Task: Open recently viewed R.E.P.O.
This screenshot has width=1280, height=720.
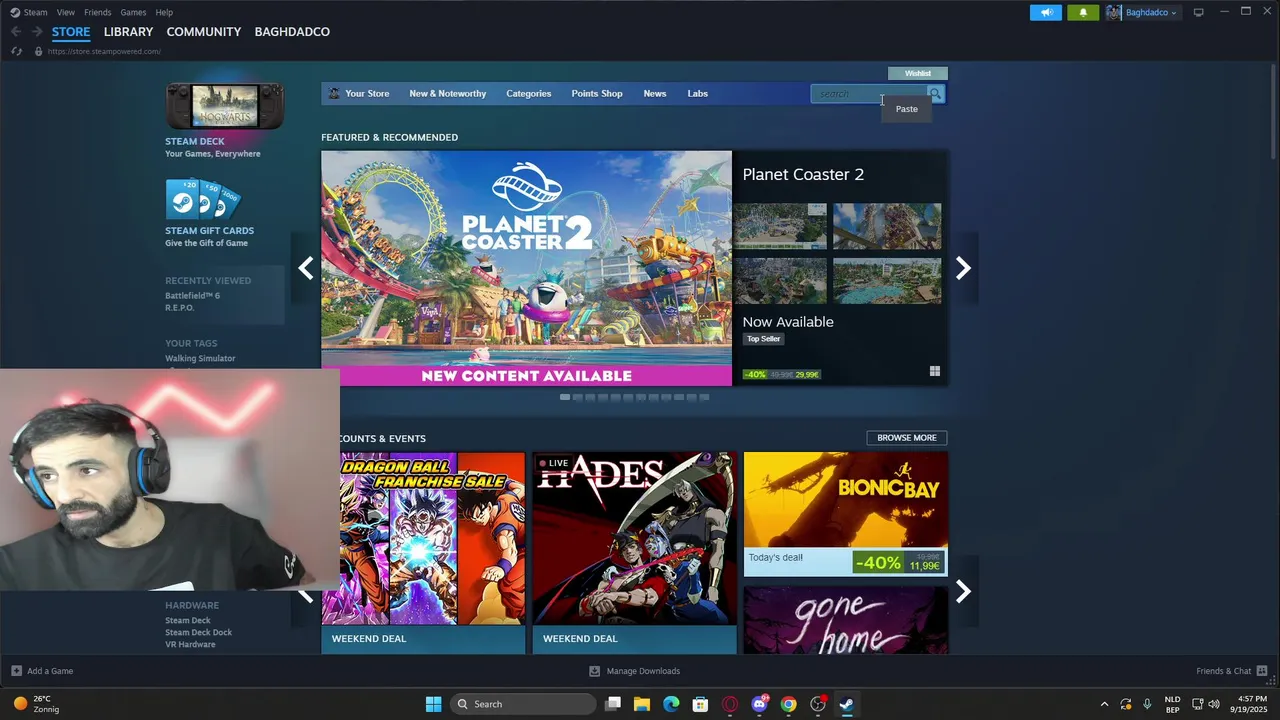Action: point(180,308)
